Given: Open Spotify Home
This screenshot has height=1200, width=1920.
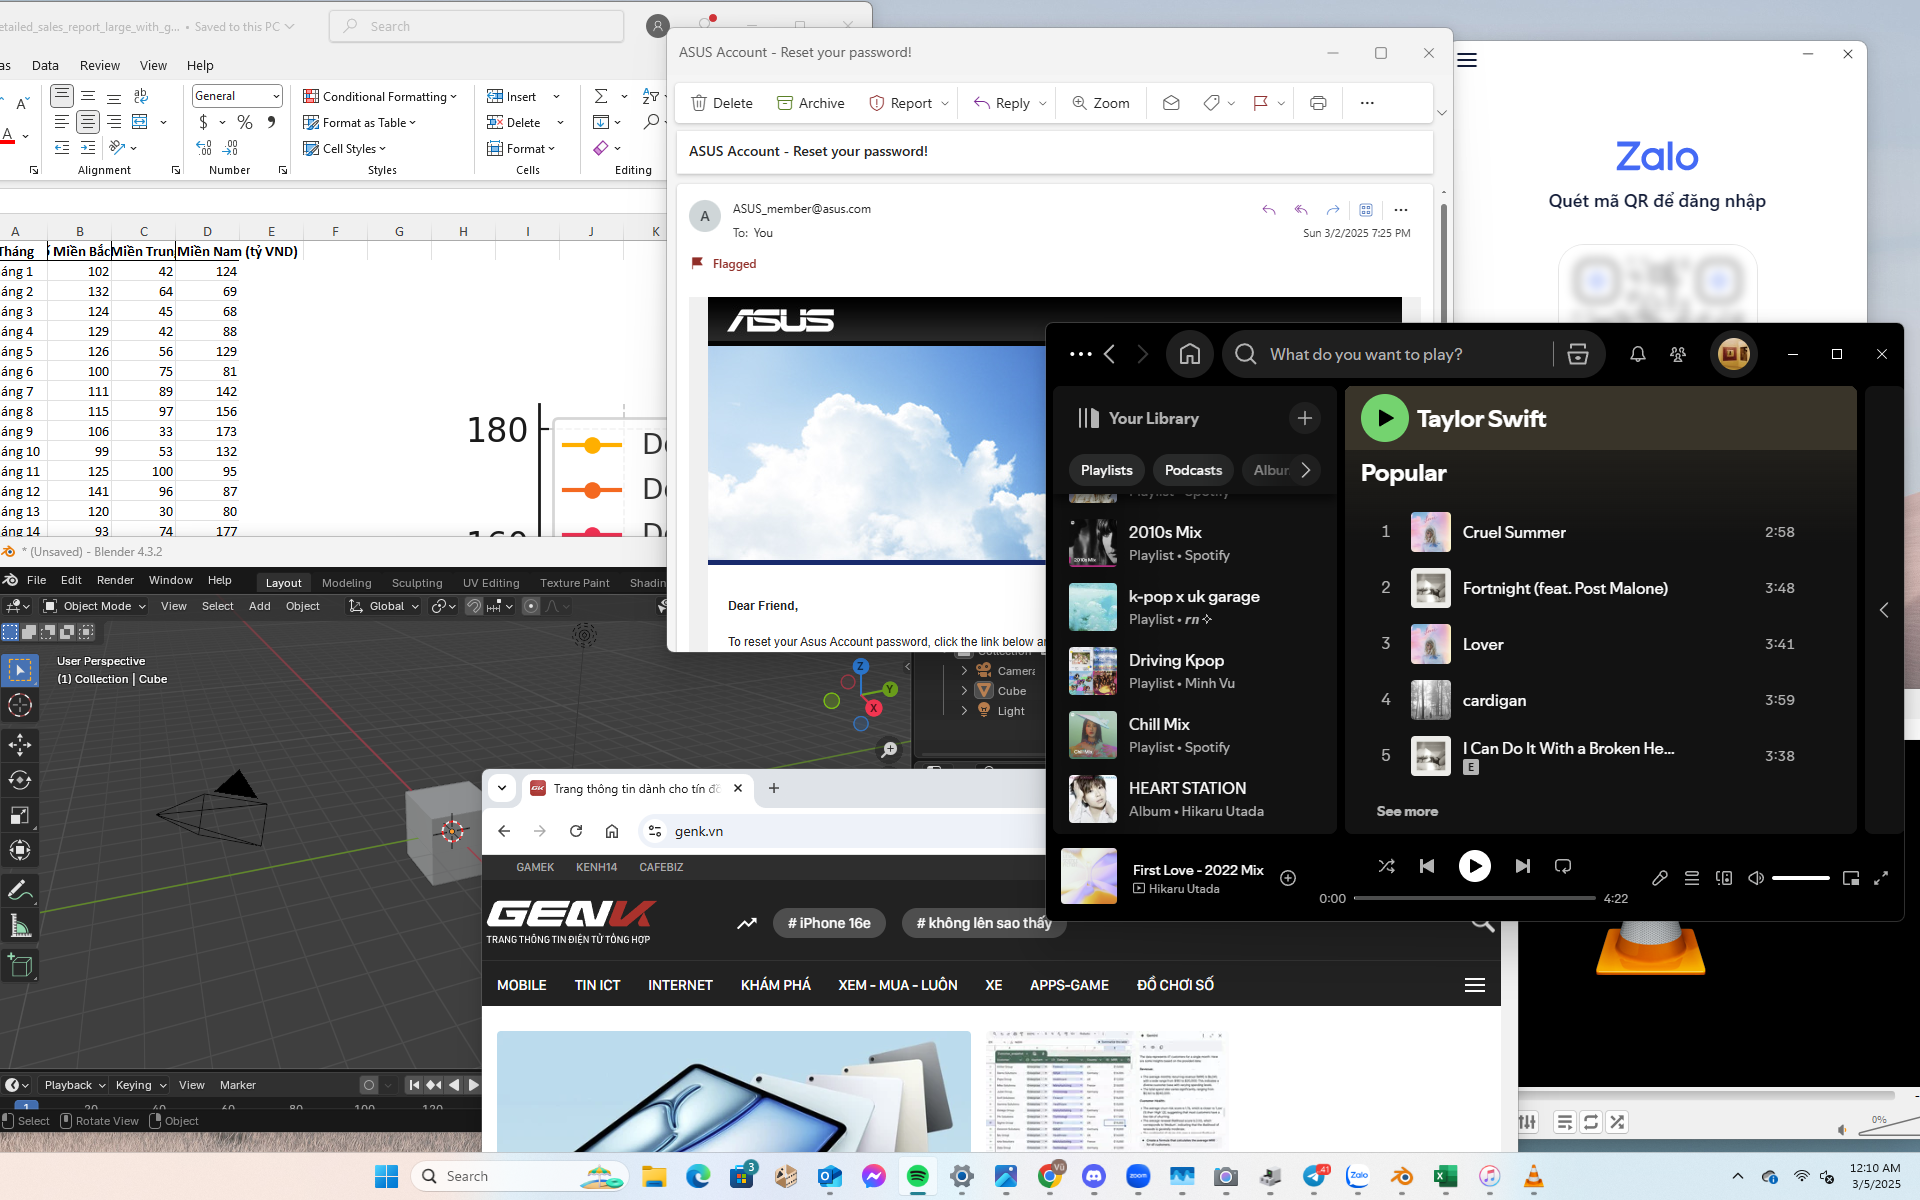Looking at the screenshot, I should [1190, 354].
